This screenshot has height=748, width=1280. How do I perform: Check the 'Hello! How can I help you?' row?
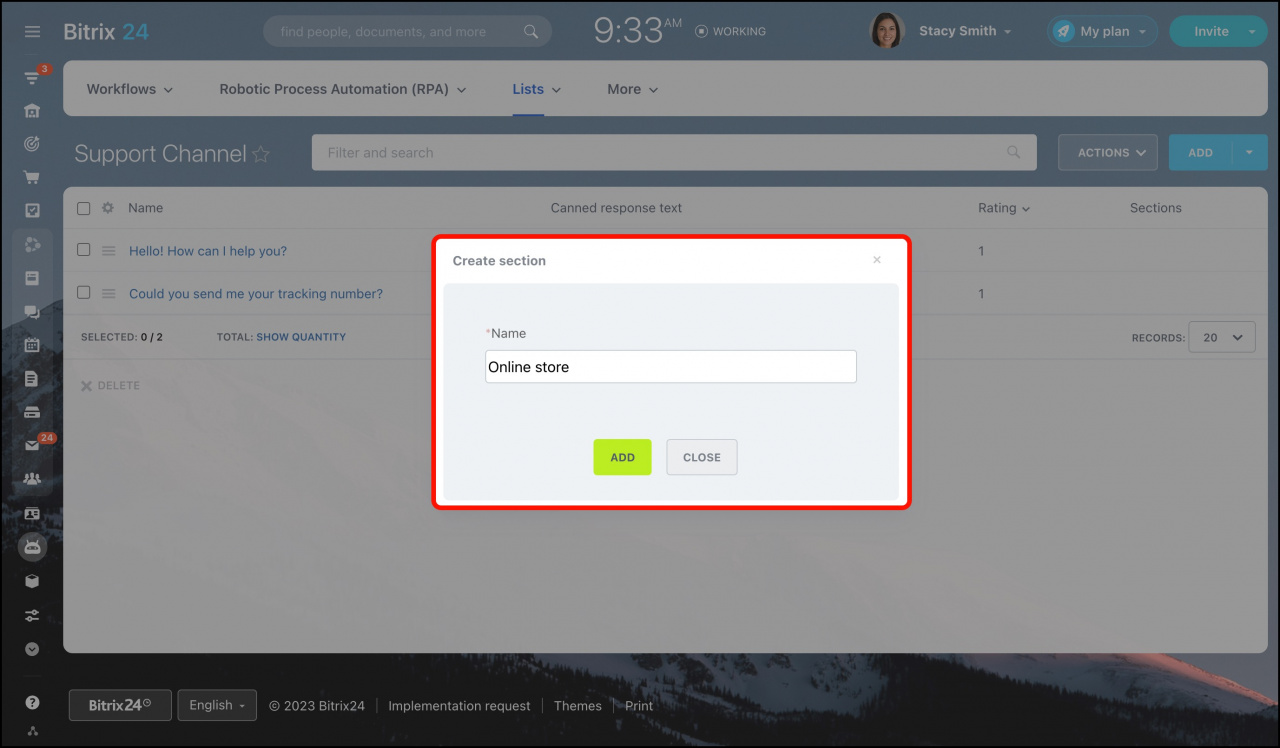(x=84, y=250)
